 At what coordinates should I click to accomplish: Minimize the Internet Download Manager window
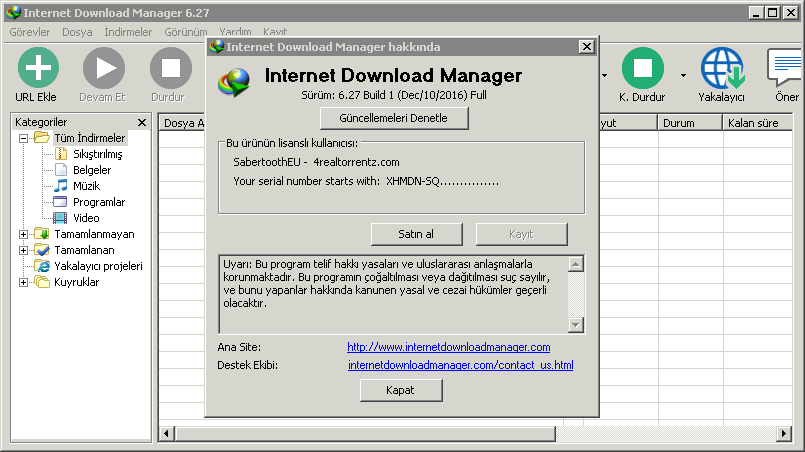click(x=755, y=13)
